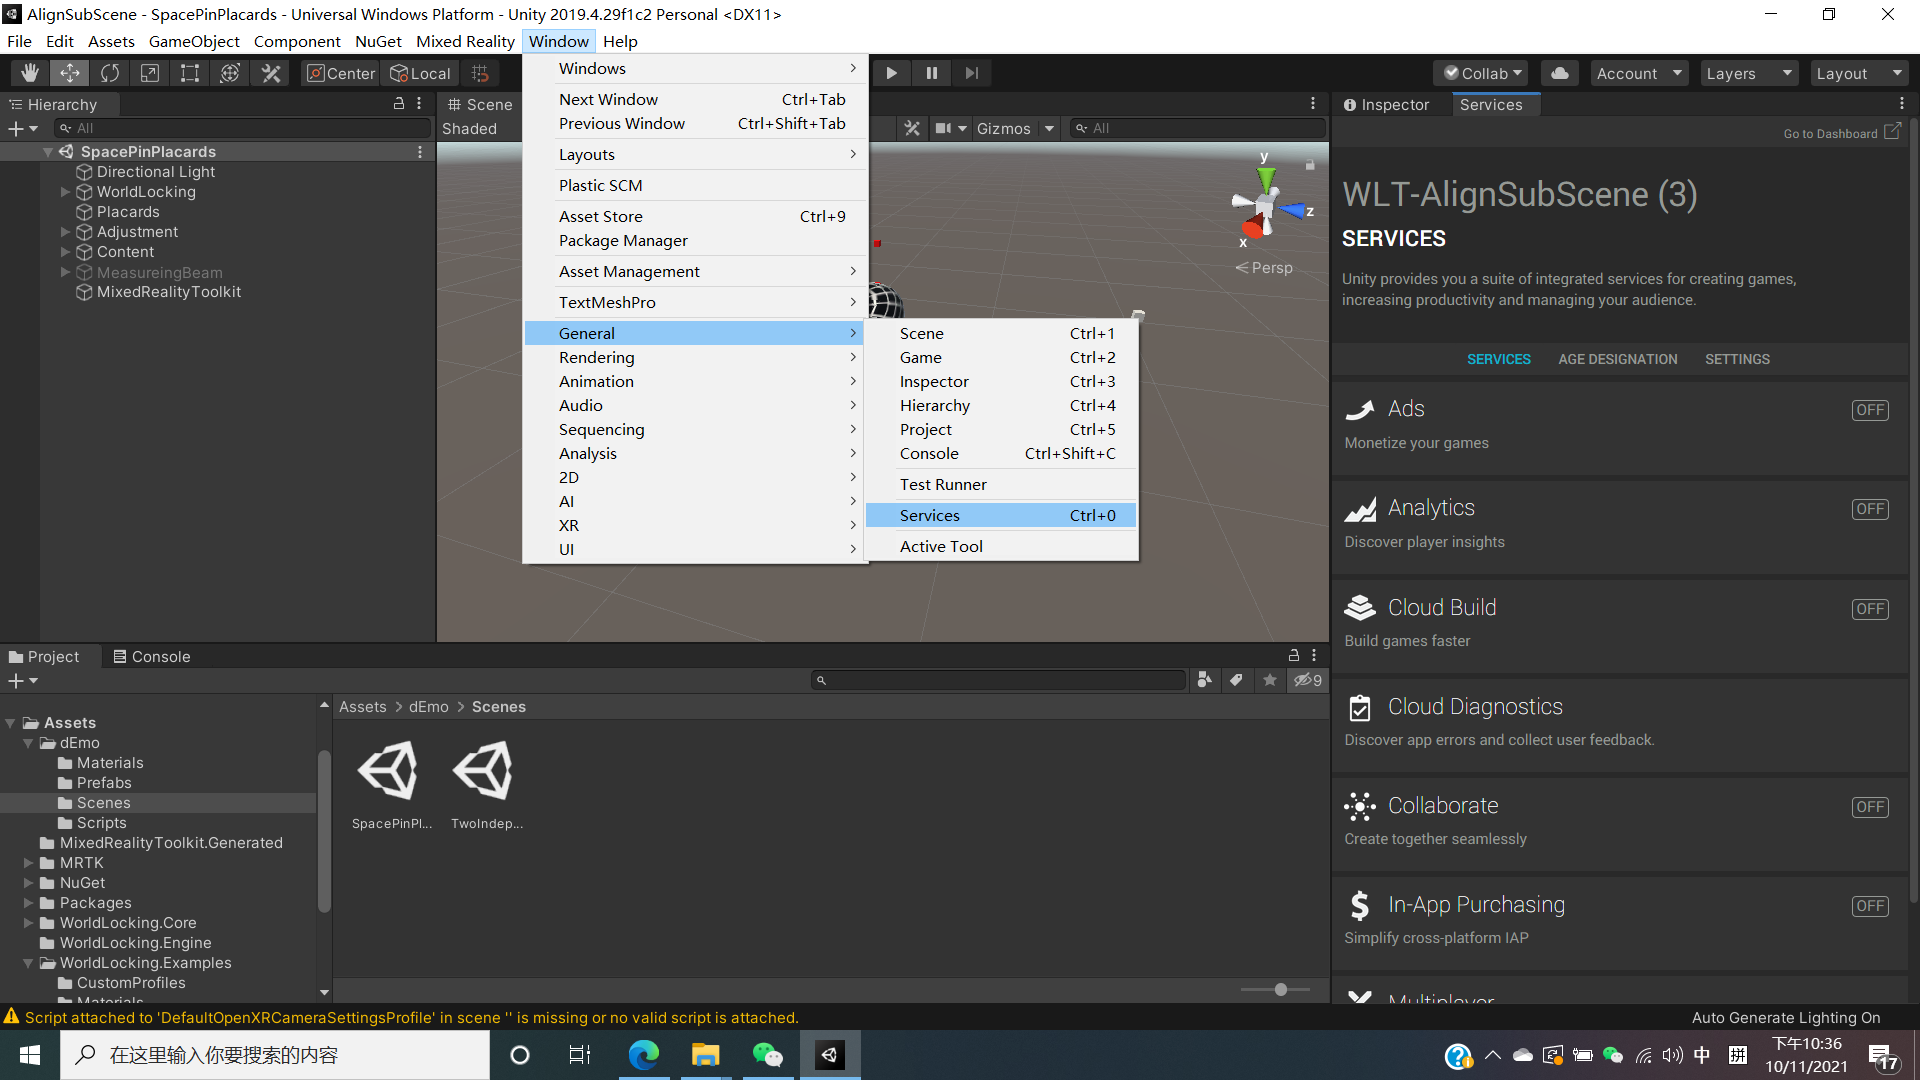
Task: Open the Account dropdown
Action: tap(1638, 73)
